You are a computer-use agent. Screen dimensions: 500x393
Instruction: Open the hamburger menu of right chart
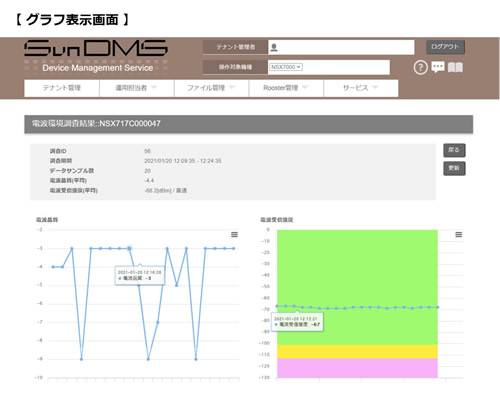coord(459,235)
